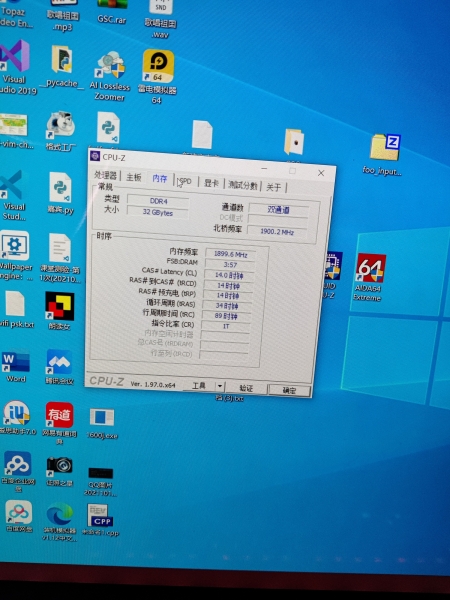Open the Word desktop shortcut
The height and width of the screenshot is (600, 450).
[16, 366]
